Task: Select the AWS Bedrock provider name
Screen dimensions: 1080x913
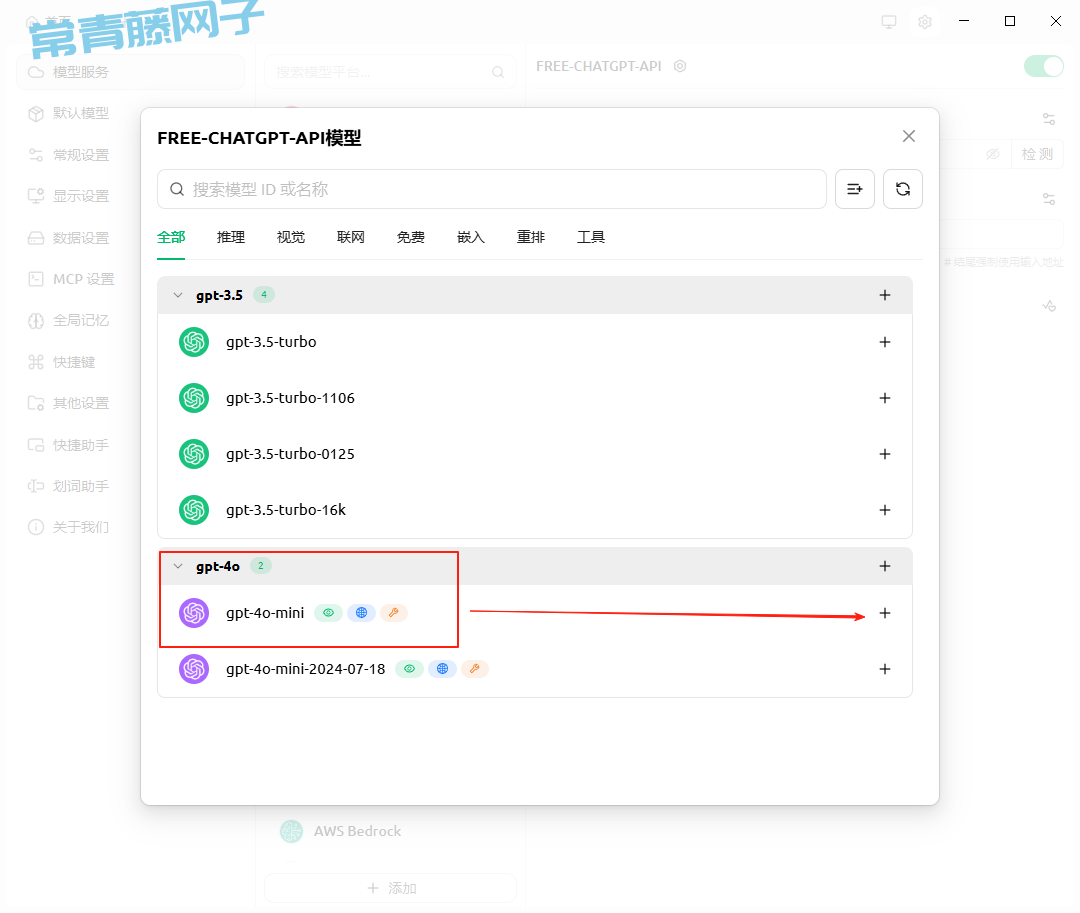Action: [357, 832]
